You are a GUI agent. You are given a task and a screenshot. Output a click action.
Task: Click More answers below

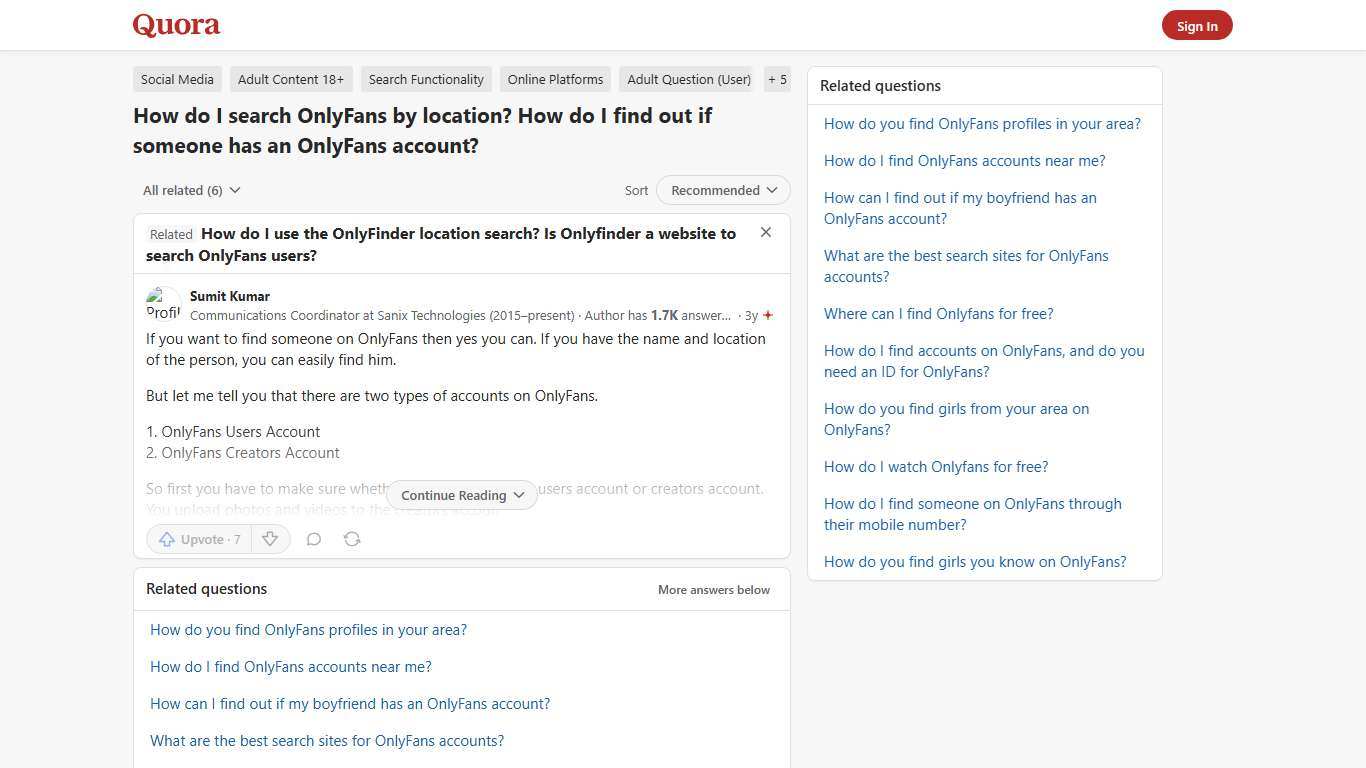[x=713, y=589]
